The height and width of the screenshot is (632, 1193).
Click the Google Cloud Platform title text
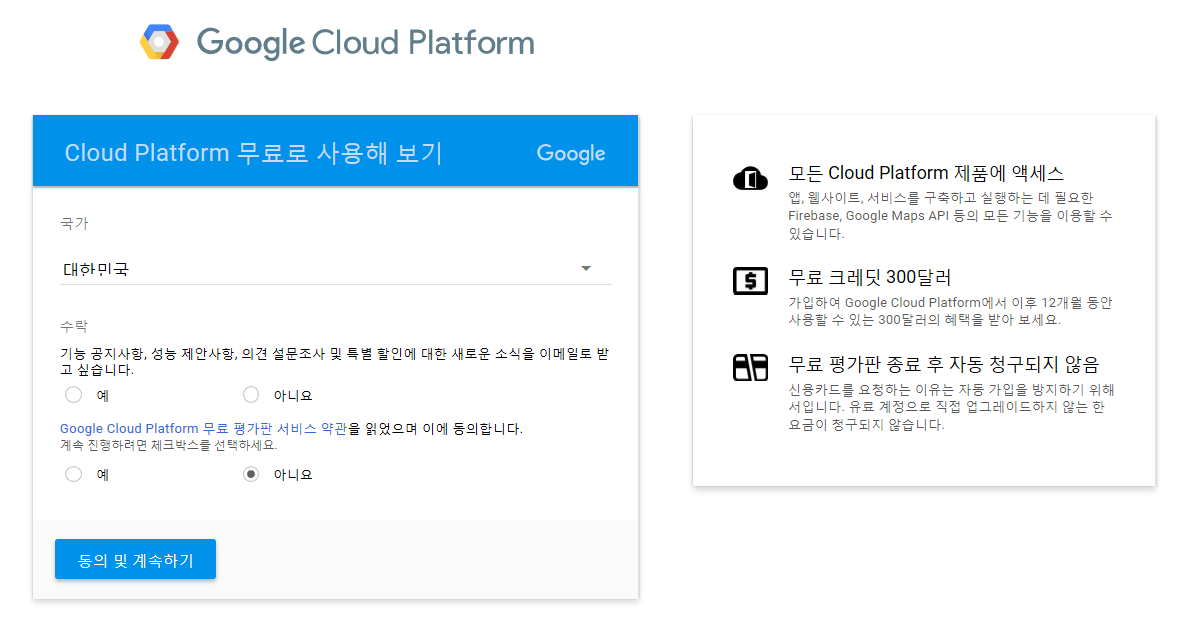[365, 43]
